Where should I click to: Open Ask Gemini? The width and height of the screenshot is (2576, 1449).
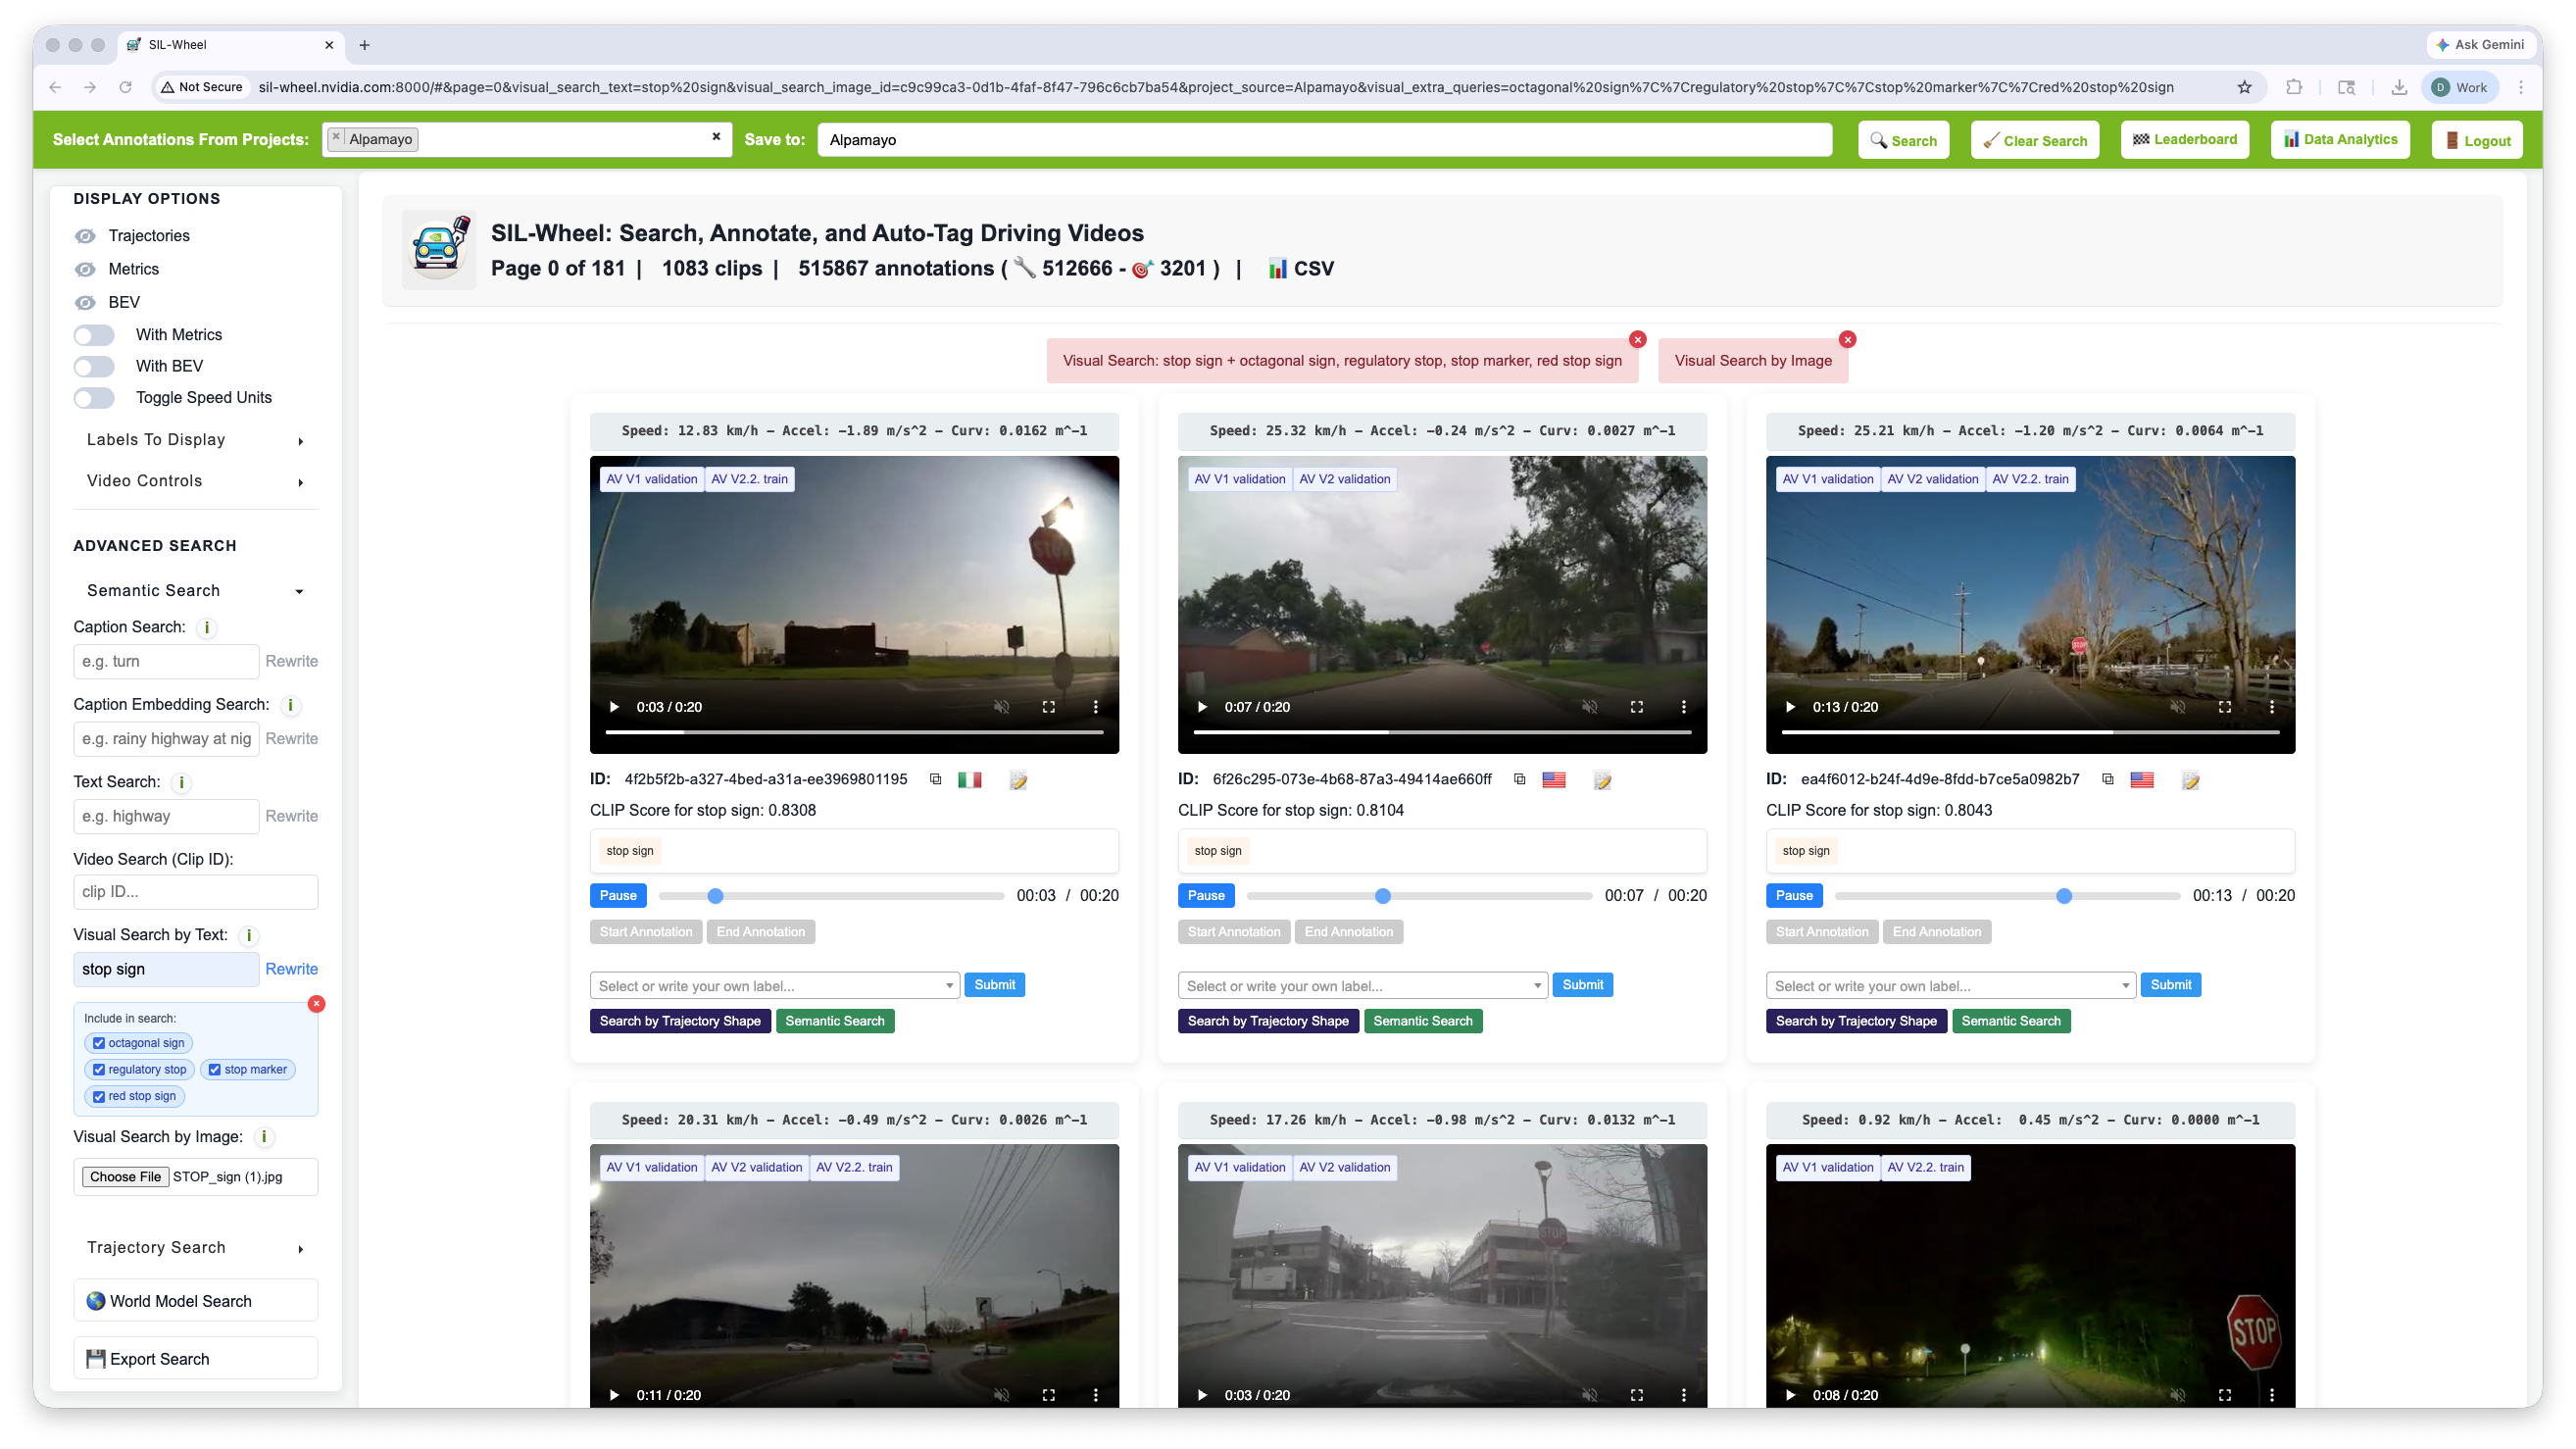tap(2479, 45)
